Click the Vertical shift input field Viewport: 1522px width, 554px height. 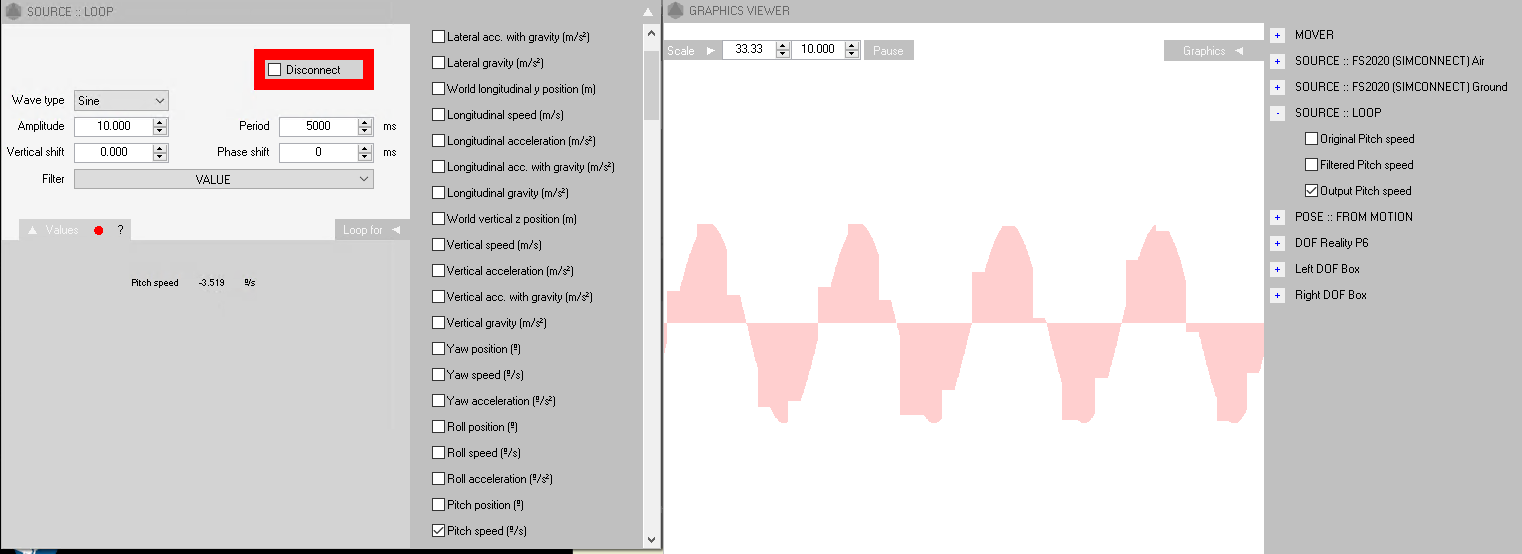[114, 152]
